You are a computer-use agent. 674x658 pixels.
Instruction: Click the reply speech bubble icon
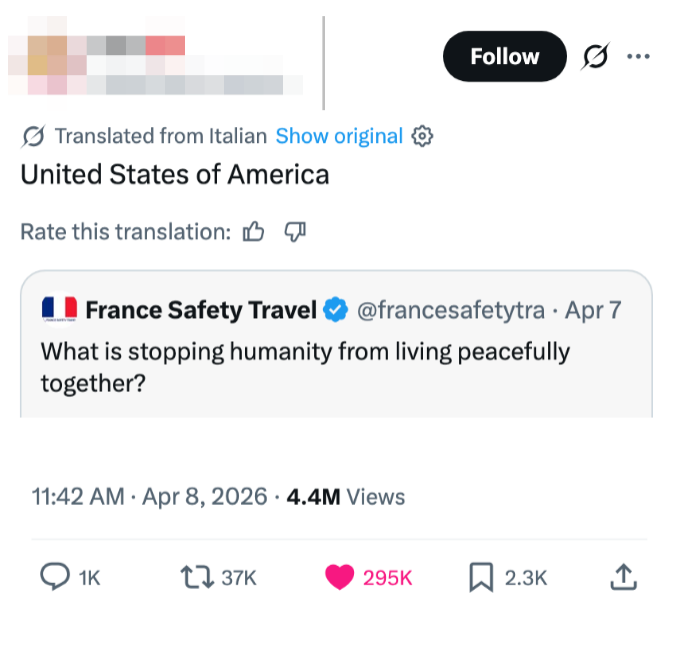click(53, 577)
